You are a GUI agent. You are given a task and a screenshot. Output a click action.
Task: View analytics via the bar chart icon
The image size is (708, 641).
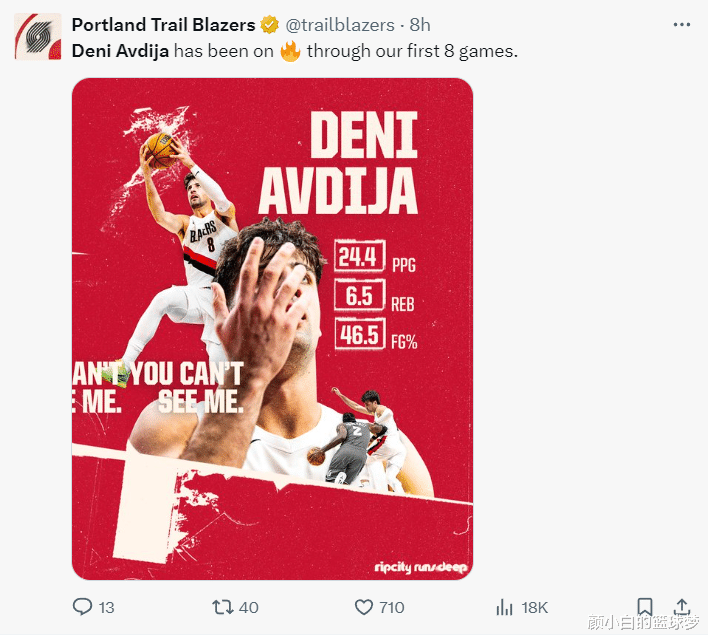pyautogui.click(x=505, y=606)
